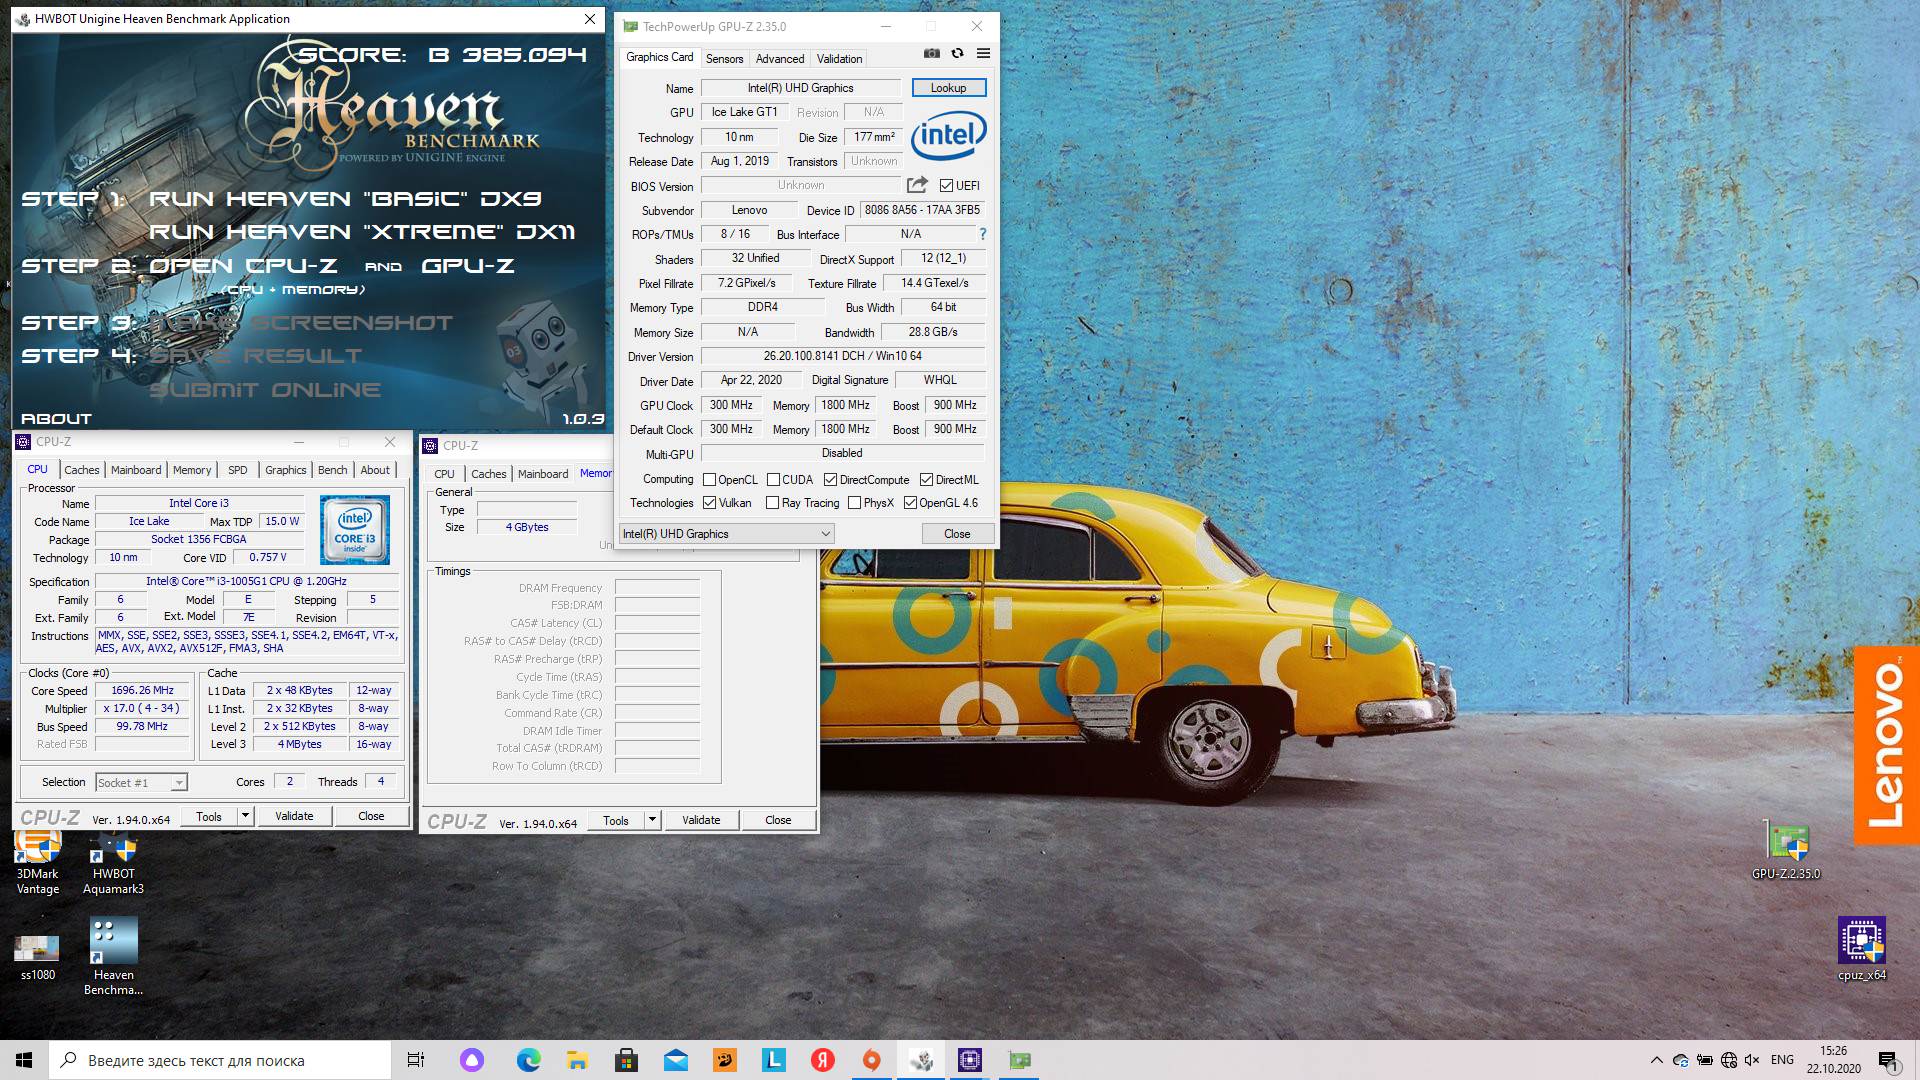Viewport: 1920px width, 1080px height.
Task: Open About tab in first CPU-Z
Action: click(375, 470)
